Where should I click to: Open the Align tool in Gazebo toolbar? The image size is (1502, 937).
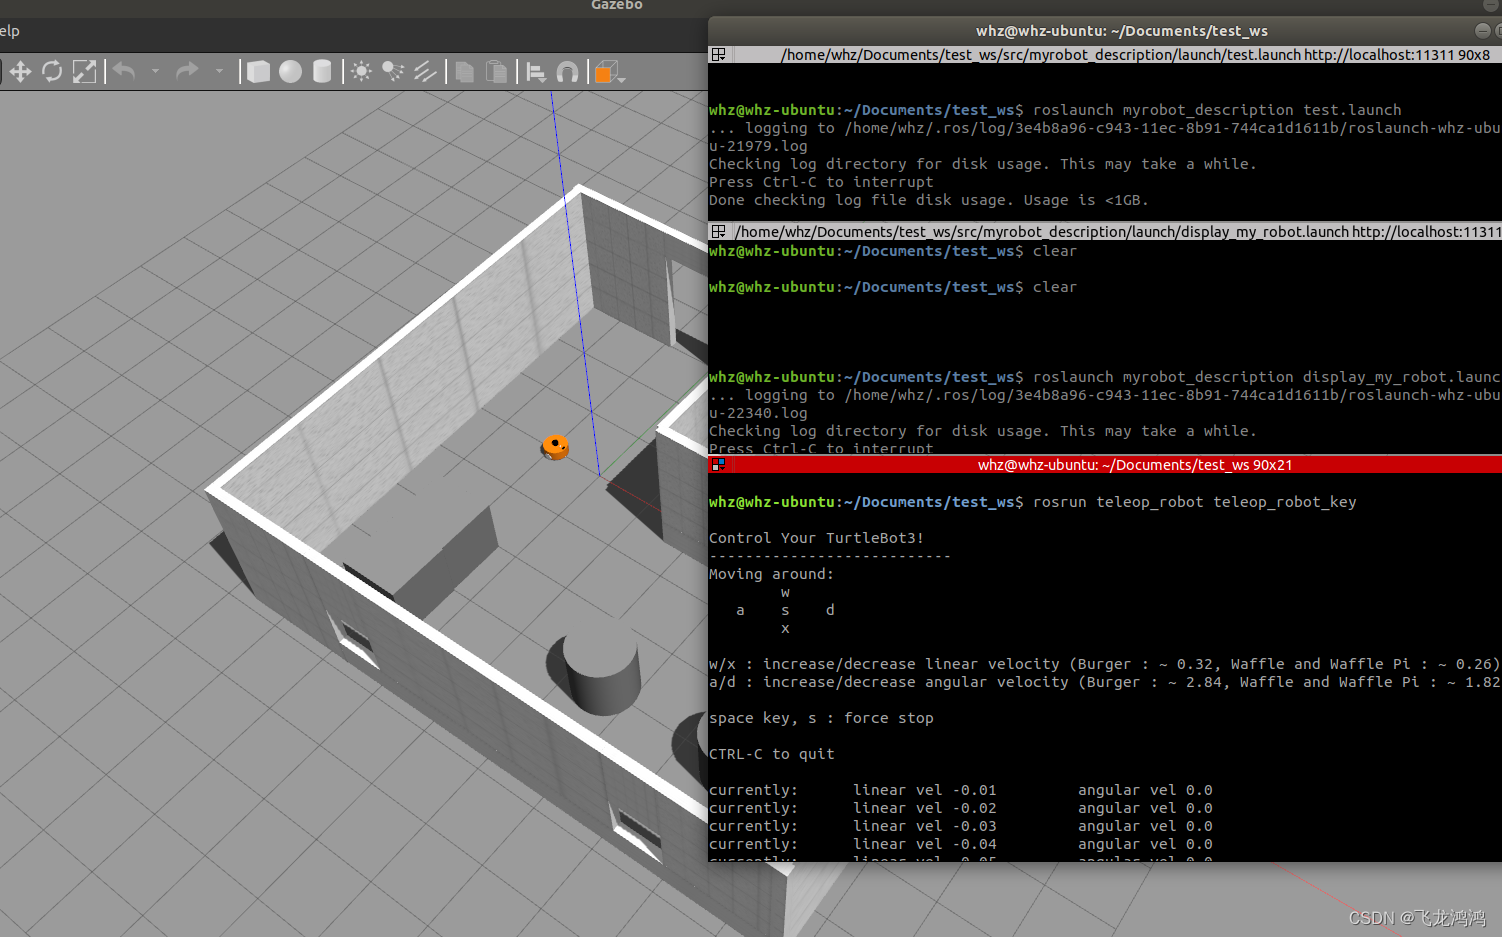pyautogui.click(x=536, y=72)
